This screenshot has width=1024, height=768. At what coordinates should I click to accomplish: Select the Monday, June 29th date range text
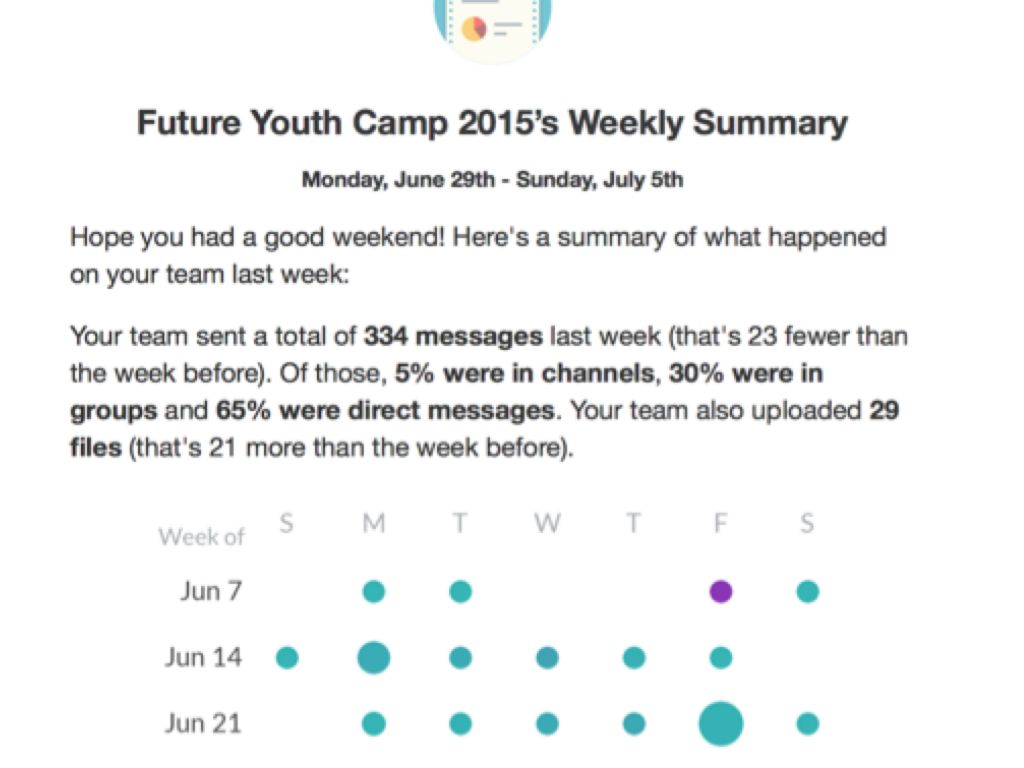tap(492, 181)
